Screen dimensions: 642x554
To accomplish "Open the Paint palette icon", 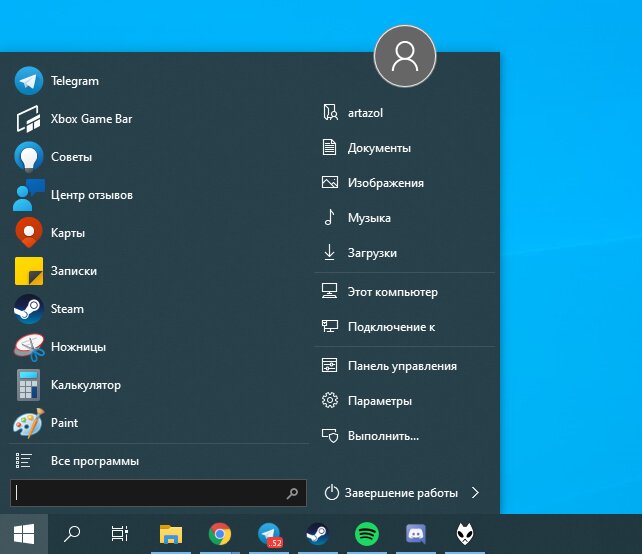I will coord(29,423).
